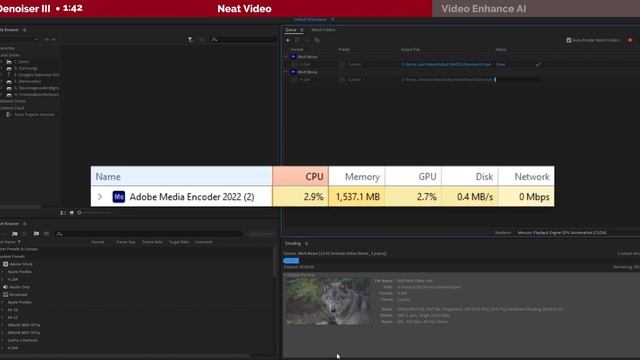Click the ingest icon beside the filter funnel
This screenshot has width=640, height=360.
(x=201, y=40)
